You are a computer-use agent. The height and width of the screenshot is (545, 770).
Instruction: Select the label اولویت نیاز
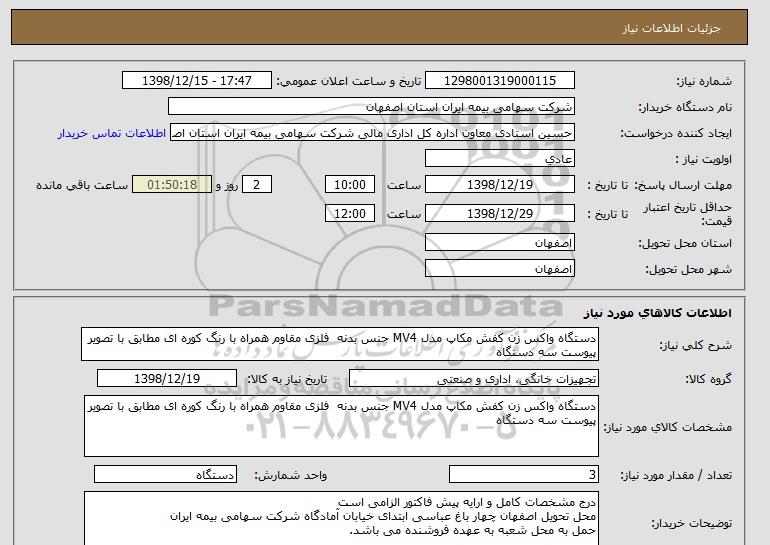[704, 160]
